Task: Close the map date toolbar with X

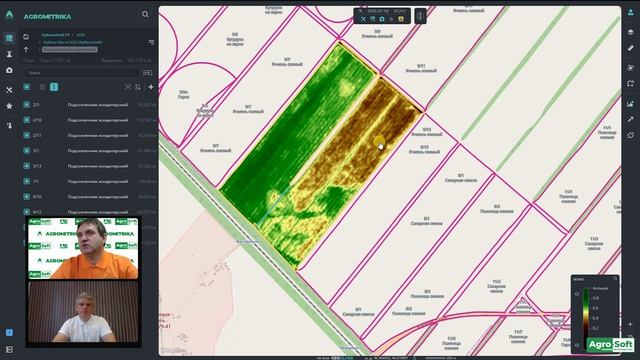Action: point(360,11)
